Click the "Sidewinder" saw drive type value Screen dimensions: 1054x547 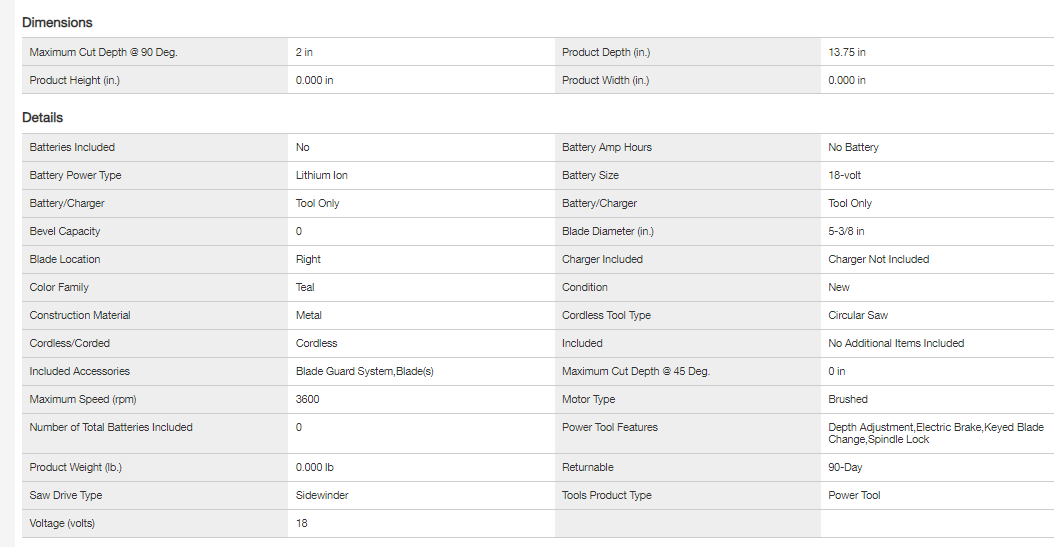tap(322, 495)
